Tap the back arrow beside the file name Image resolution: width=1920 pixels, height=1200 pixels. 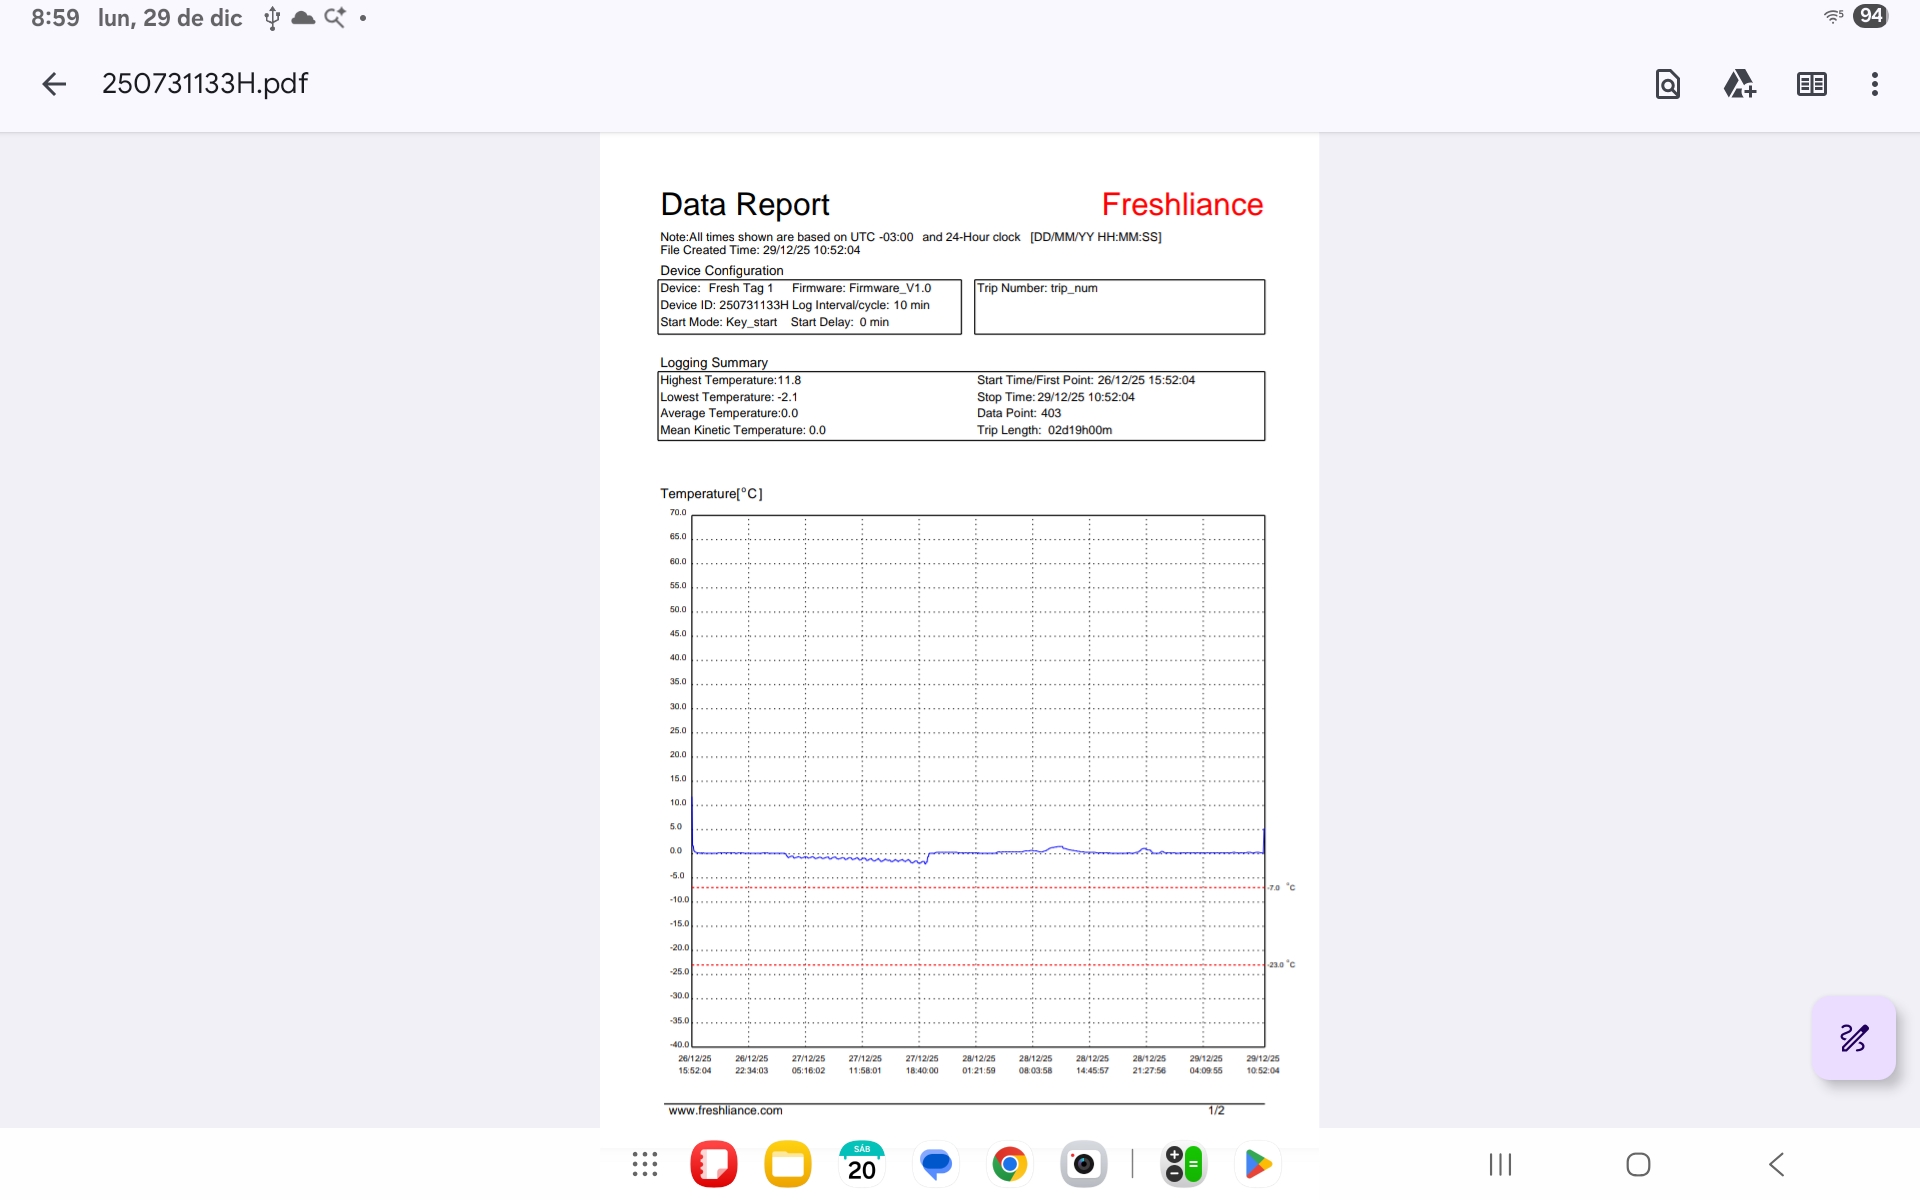point(54,84)
